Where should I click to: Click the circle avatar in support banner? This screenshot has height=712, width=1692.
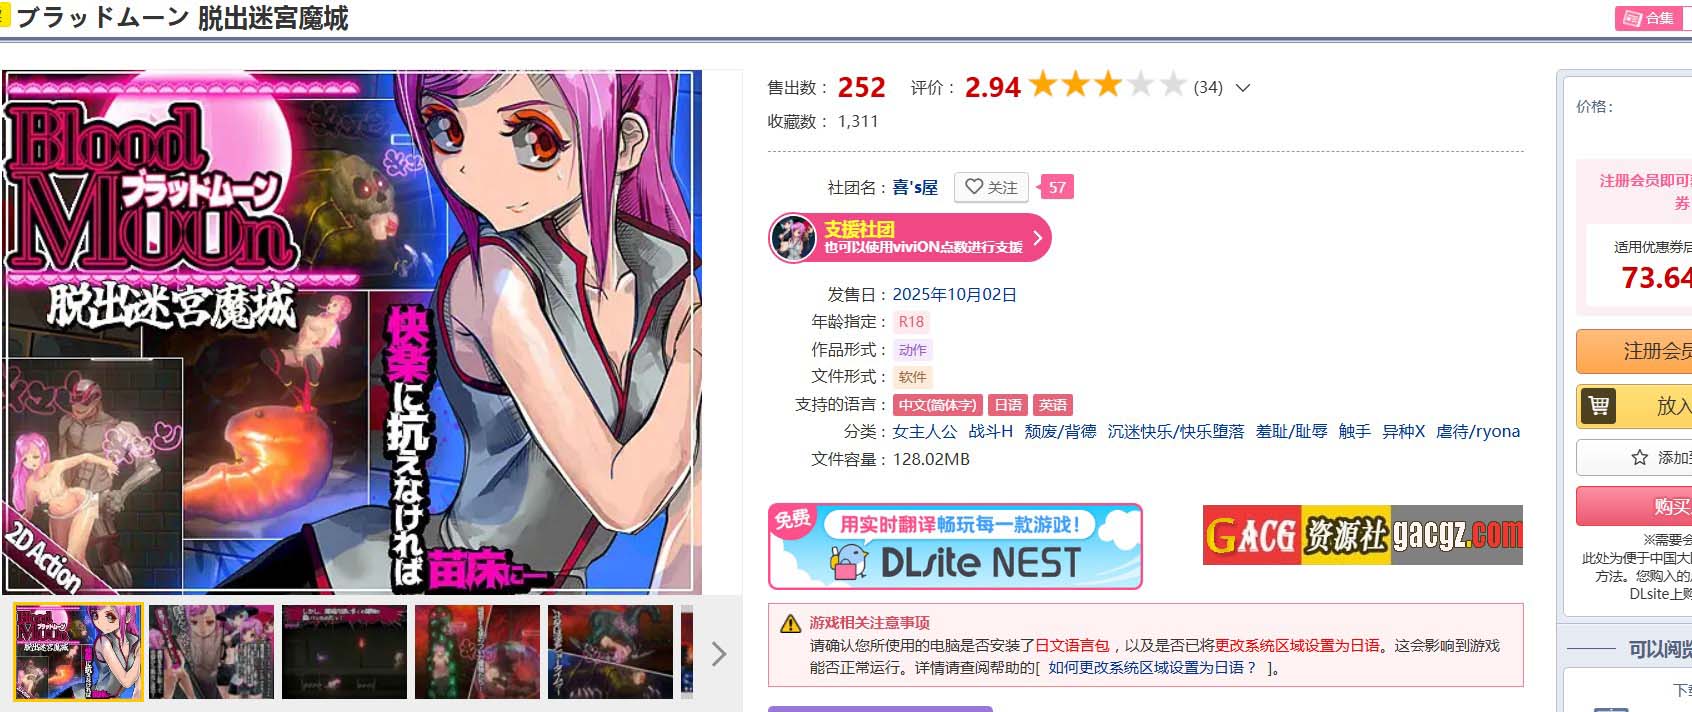[793, 239]
